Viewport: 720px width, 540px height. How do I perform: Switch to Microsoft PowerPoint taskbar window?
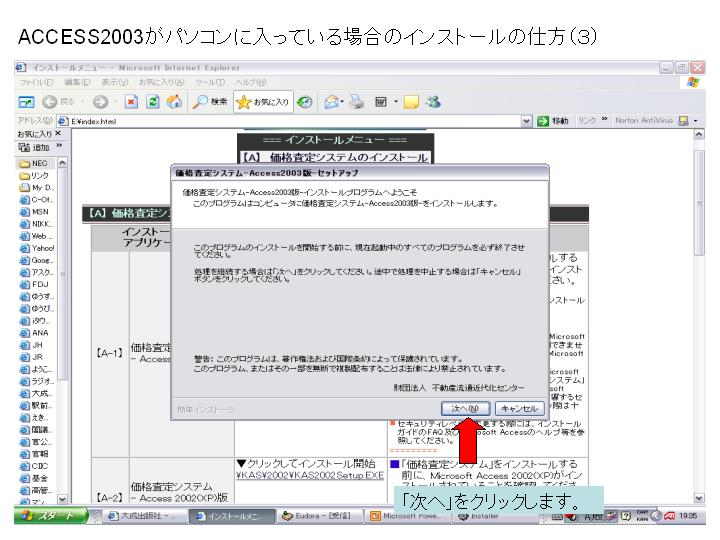click(x=406, y=516)
